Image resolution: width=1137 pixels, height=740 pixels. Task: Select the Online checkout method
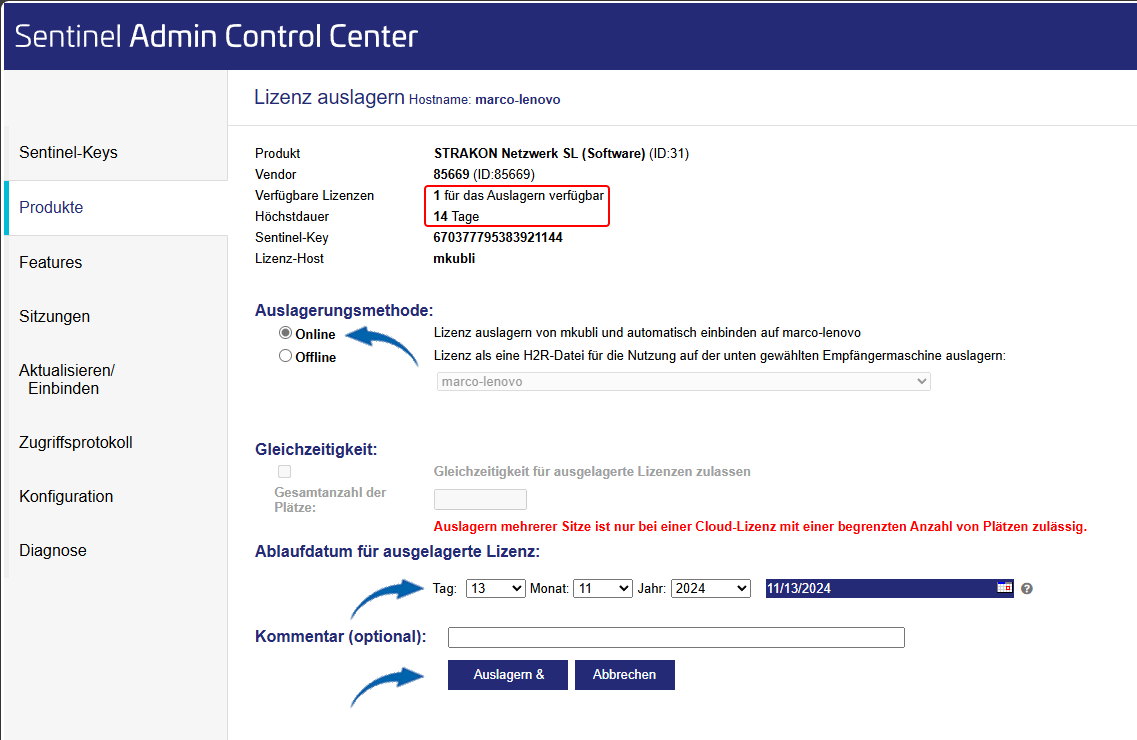click(286, 333)
